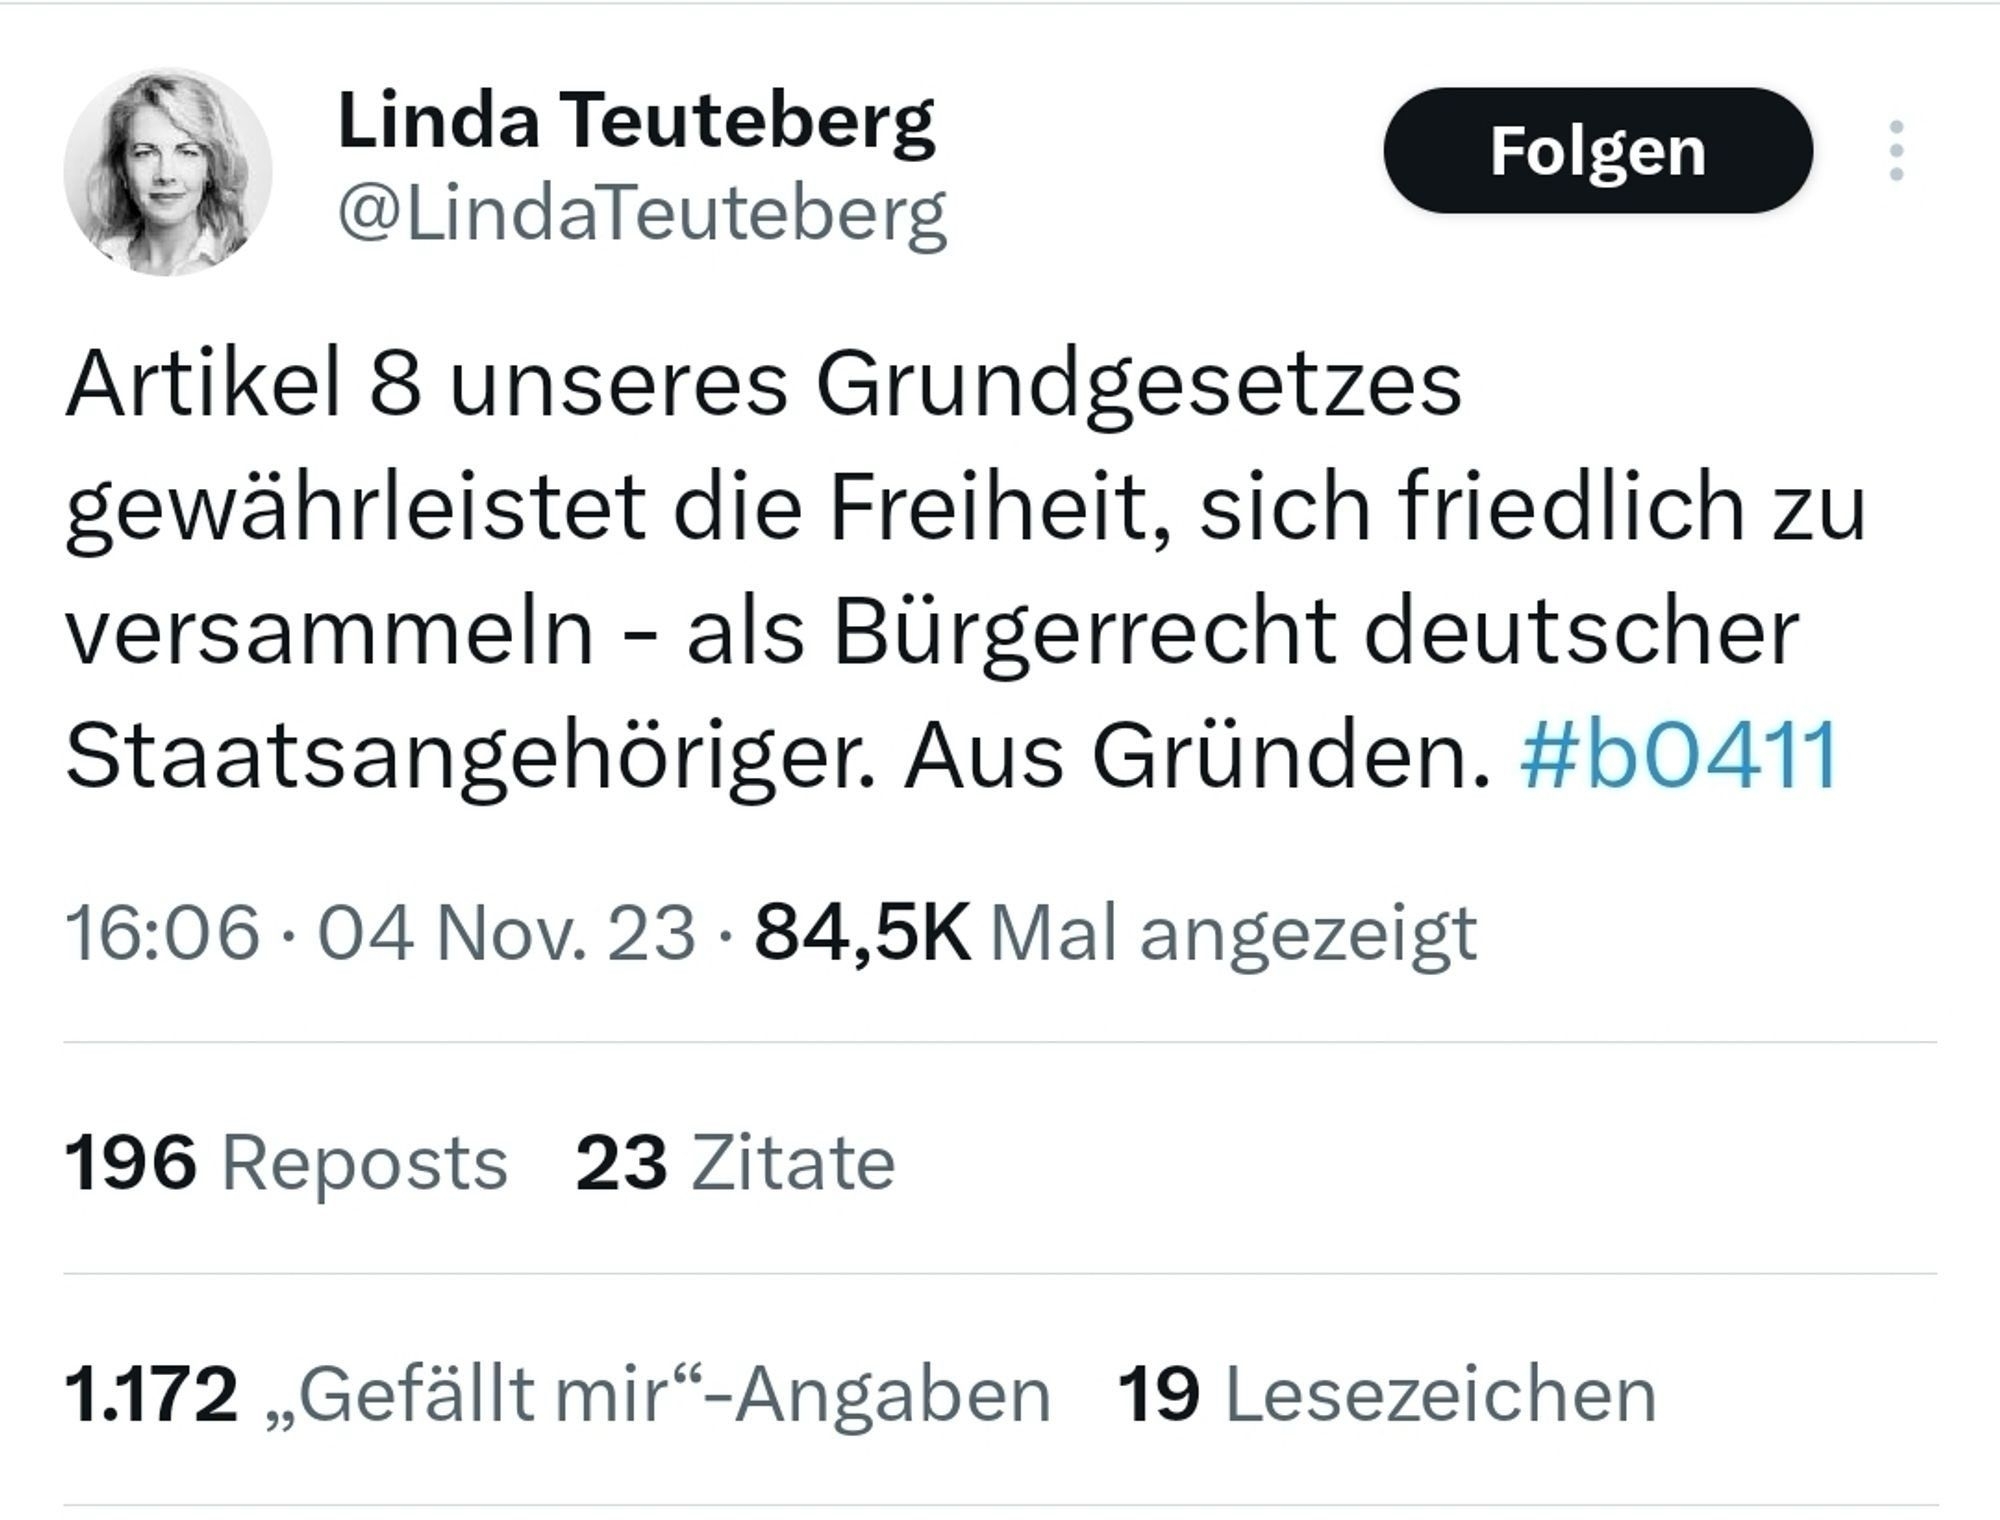Click the 23 quote count number
The height and width of the screenshot is (1520, 2000).
[x=621, y=1164]
